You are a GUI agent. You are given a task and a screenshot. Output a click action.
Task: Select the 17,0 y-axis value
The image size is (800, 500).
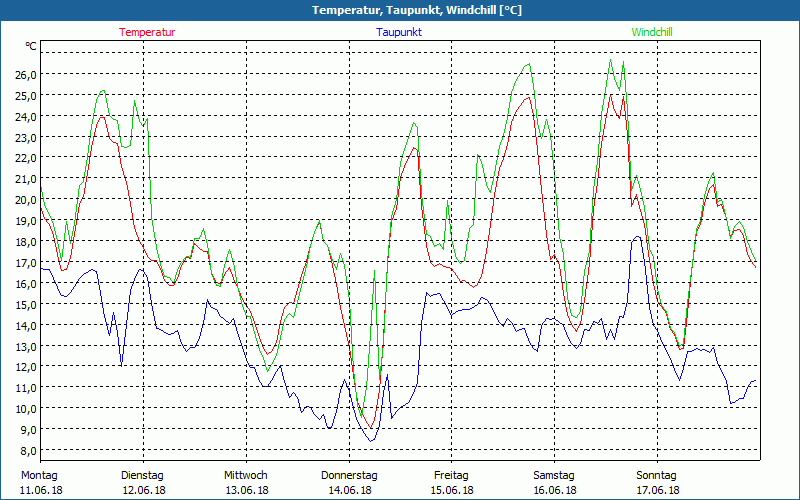tap(26, 262)
